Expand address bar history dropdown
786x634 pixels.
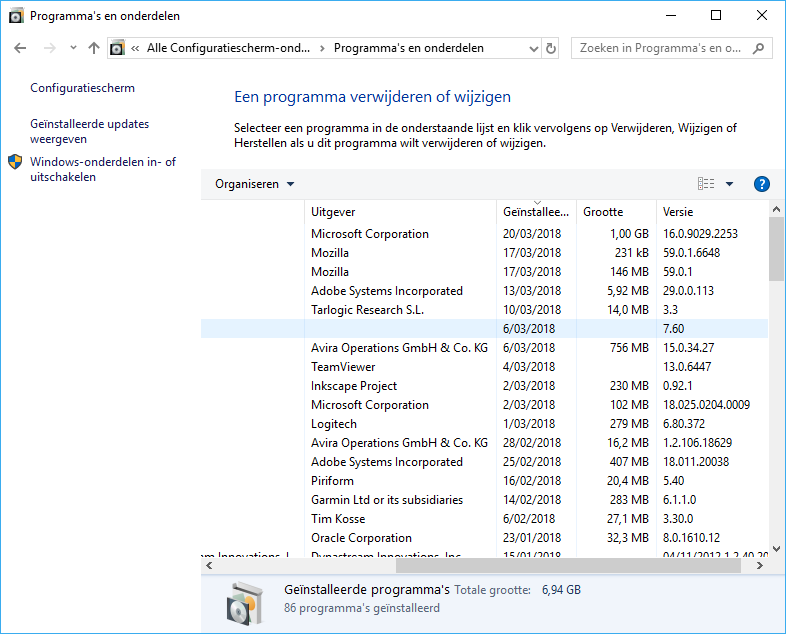click(x=534, y=49)
